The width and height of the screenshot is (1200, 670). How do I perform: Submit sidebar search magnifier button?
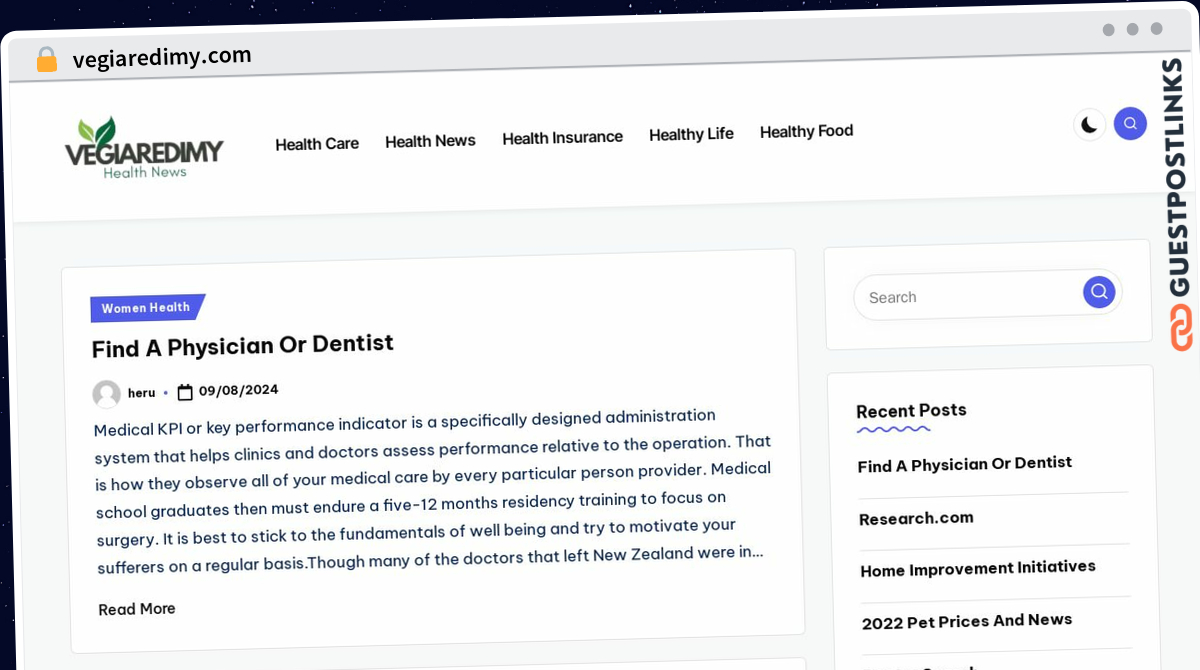(1099, 292)
